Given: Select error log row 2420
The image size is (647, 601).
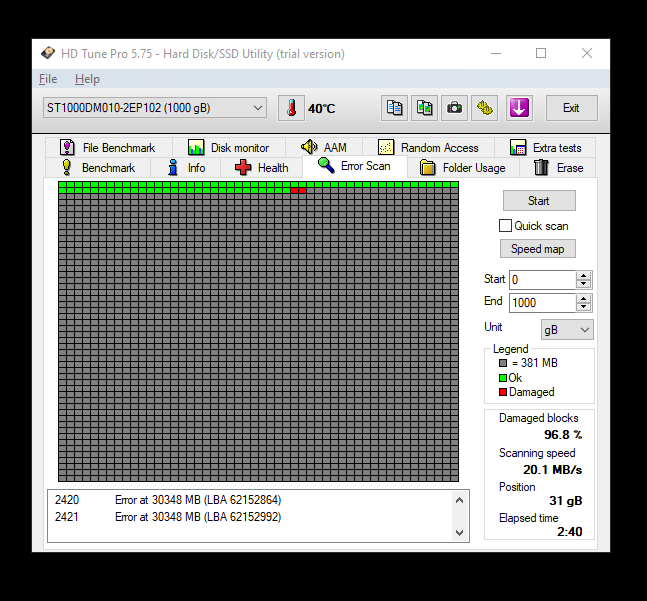Looking at the screenshot, I should tap(250, 500).
